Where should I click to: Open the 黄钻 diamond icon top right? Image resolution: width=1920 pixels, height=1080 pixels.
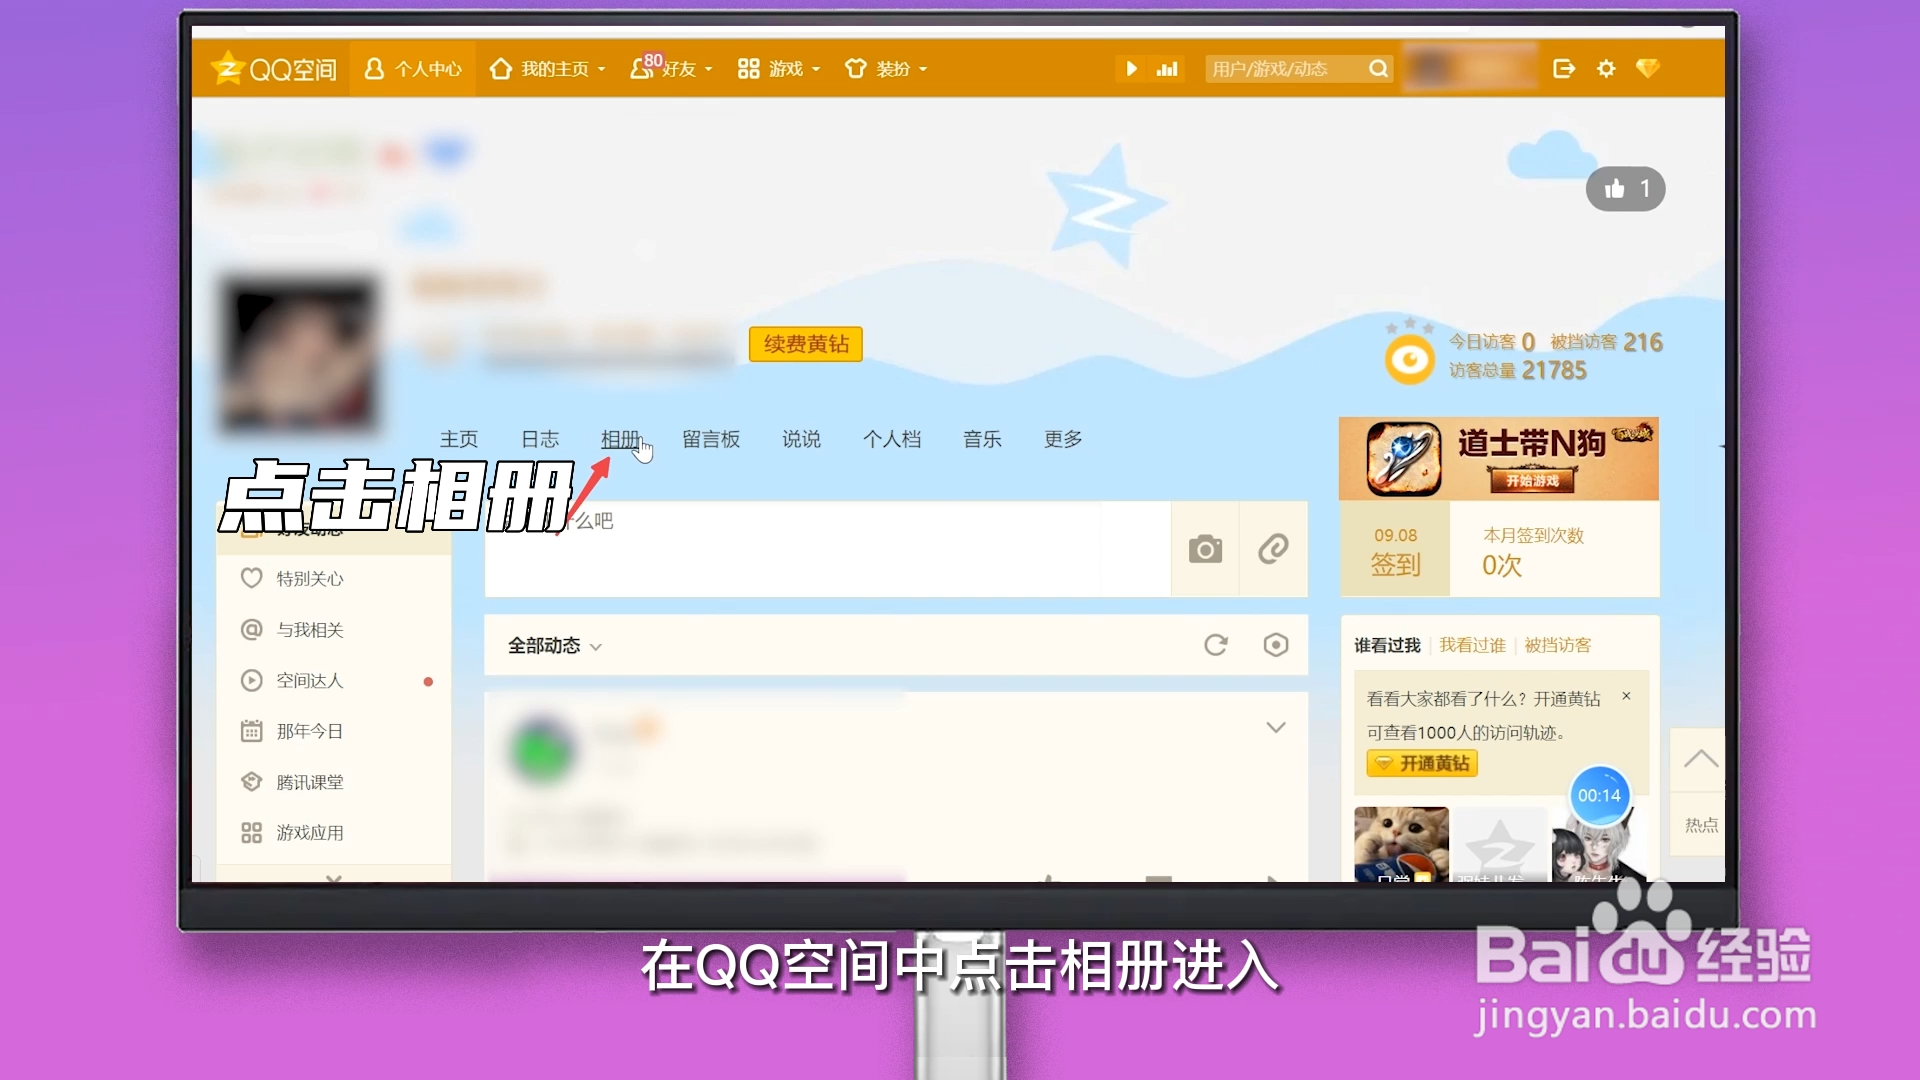[x=1648, y=68]
